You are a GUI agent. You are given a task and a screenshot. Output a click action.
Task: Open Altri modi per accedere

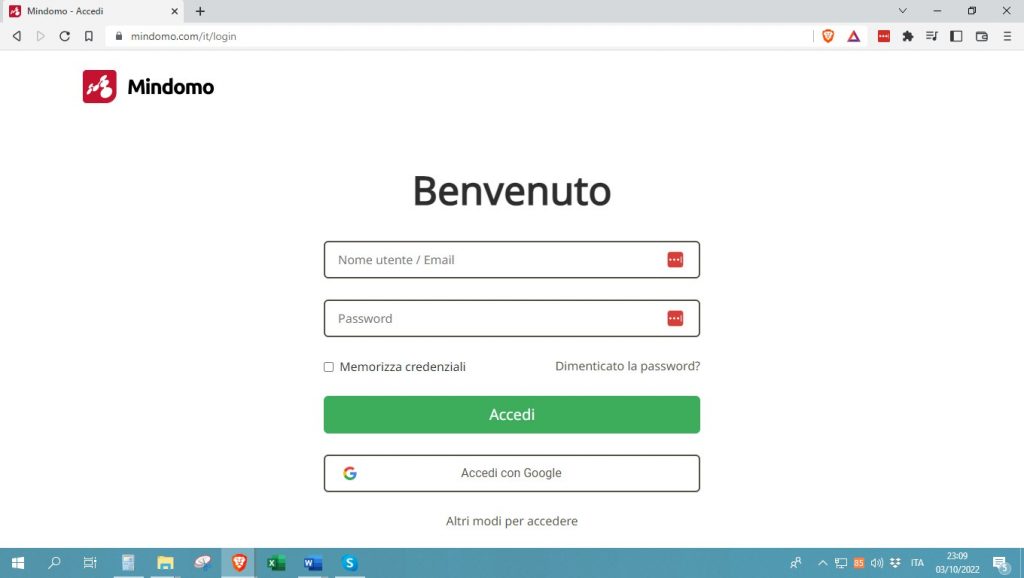coord(511,521)
